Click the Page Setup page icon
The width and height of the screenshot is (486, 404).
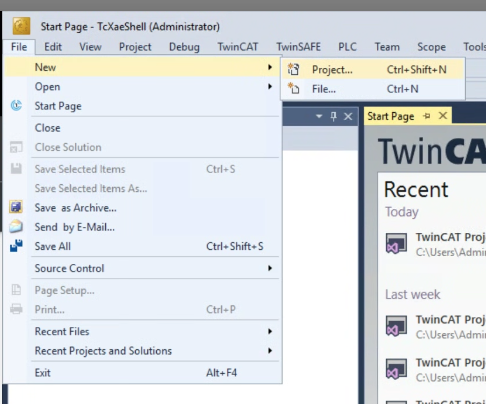16,290
